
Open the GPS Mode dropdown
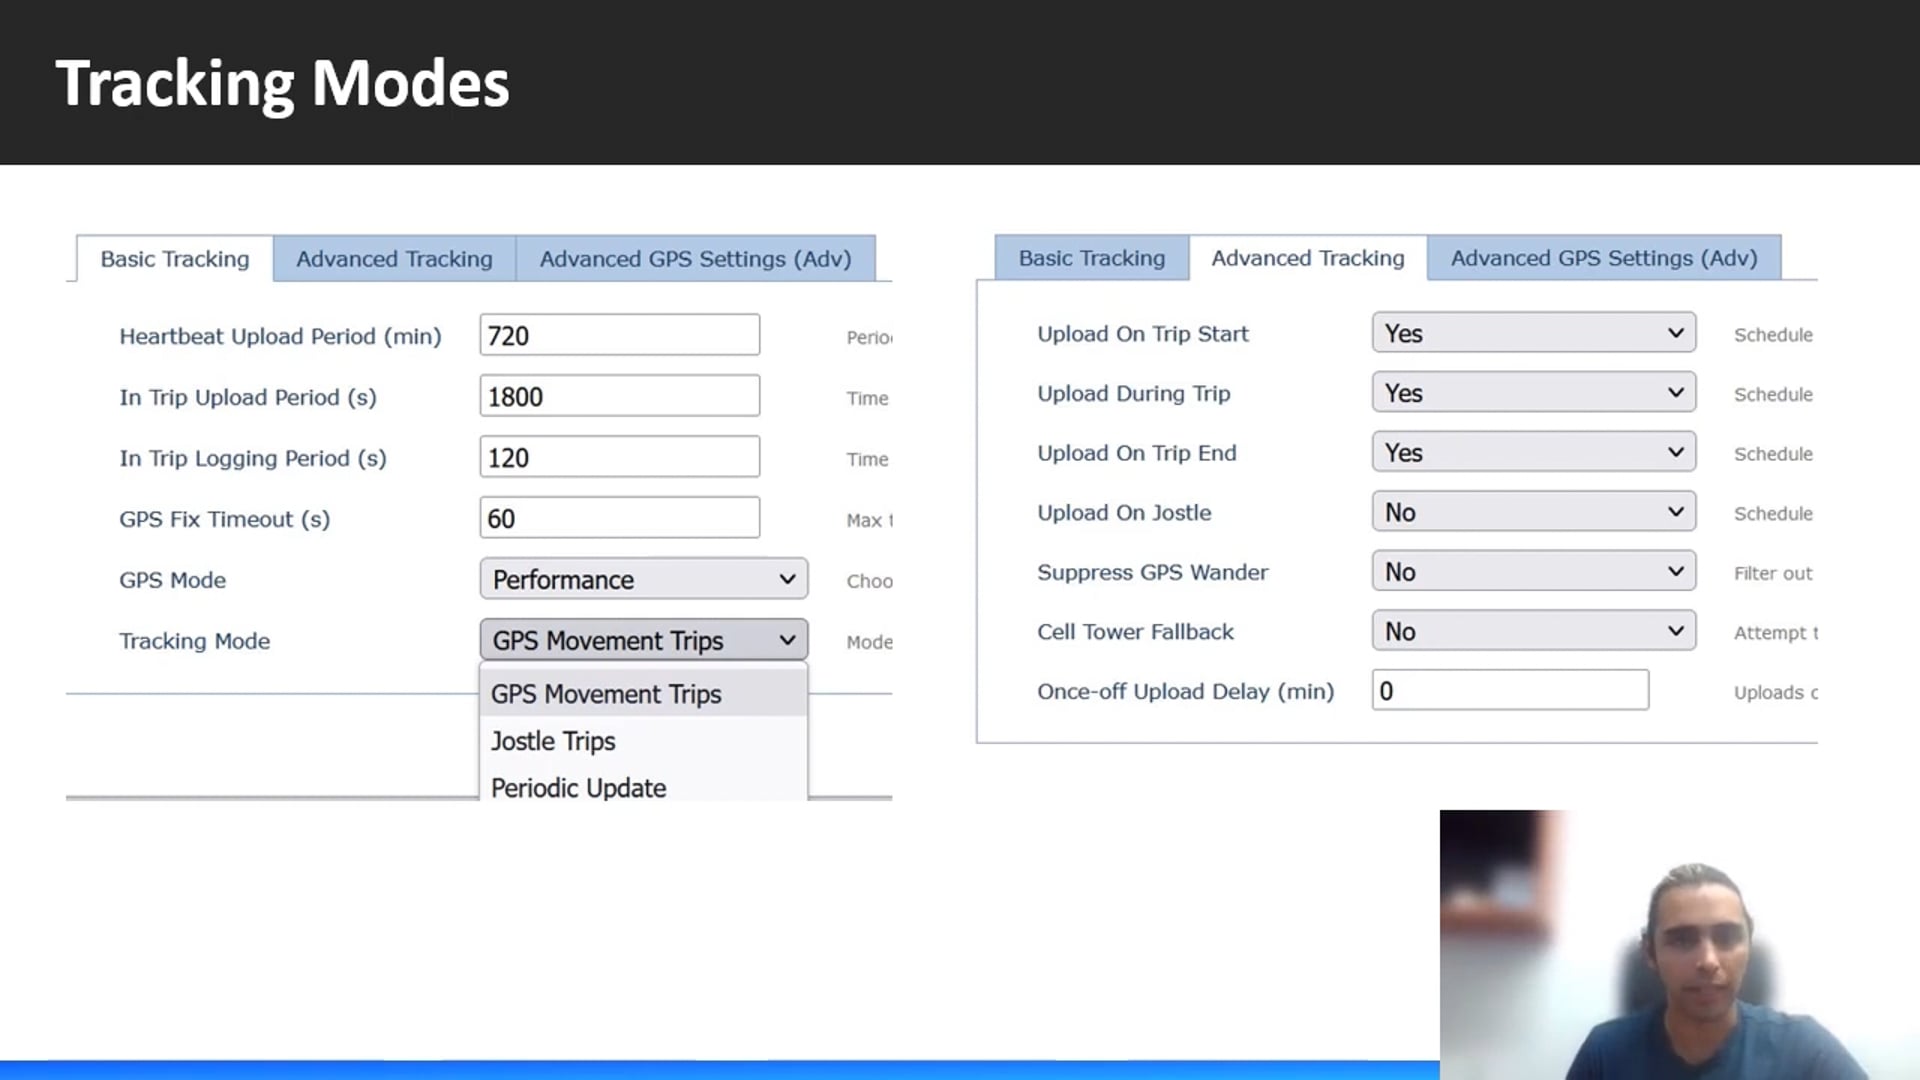click(x=643, y=579)
